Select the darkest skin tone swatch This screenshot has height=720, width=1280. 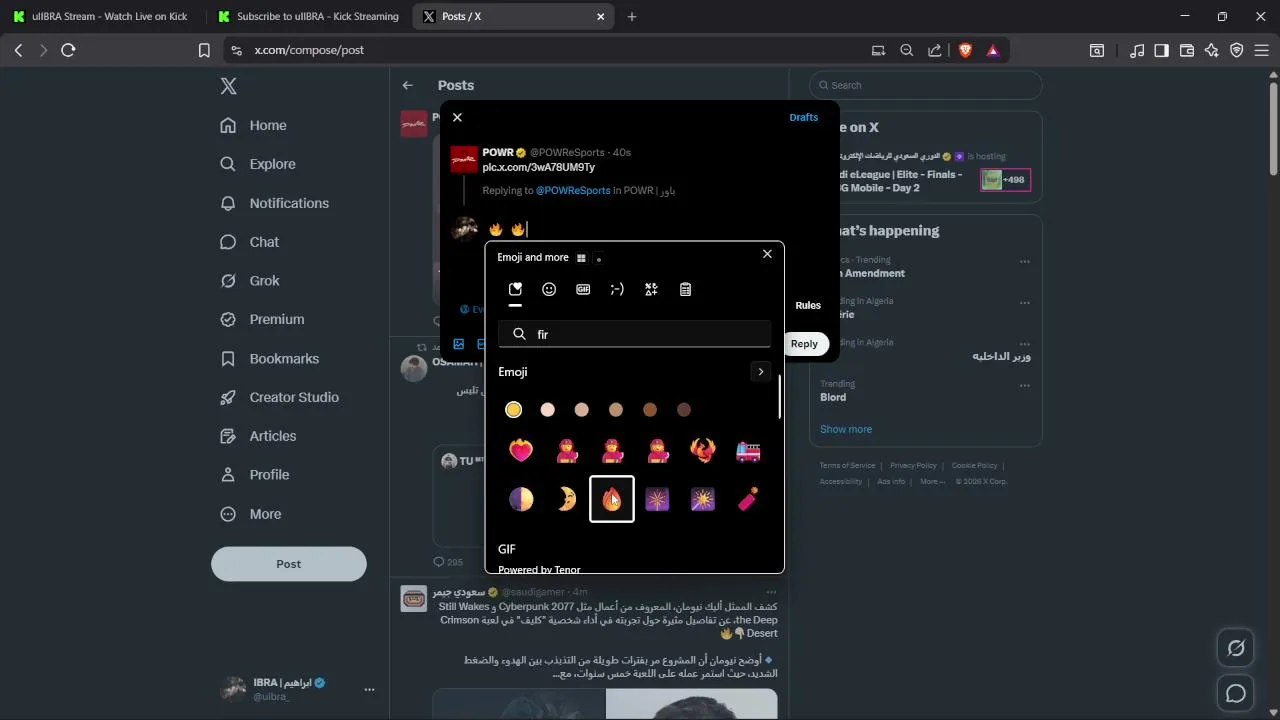684,409
